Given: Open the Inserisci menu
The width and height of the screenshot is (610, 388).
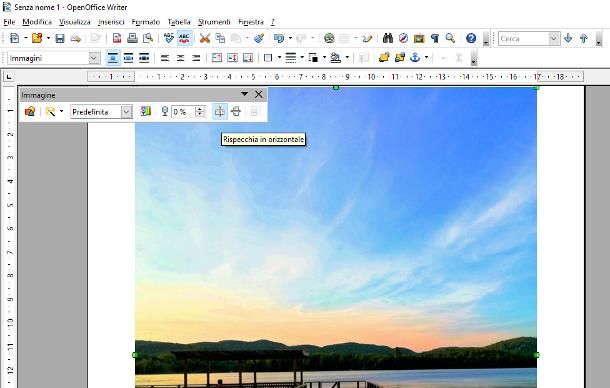Looking at the screenshot, I should click(x=111, y=22).
